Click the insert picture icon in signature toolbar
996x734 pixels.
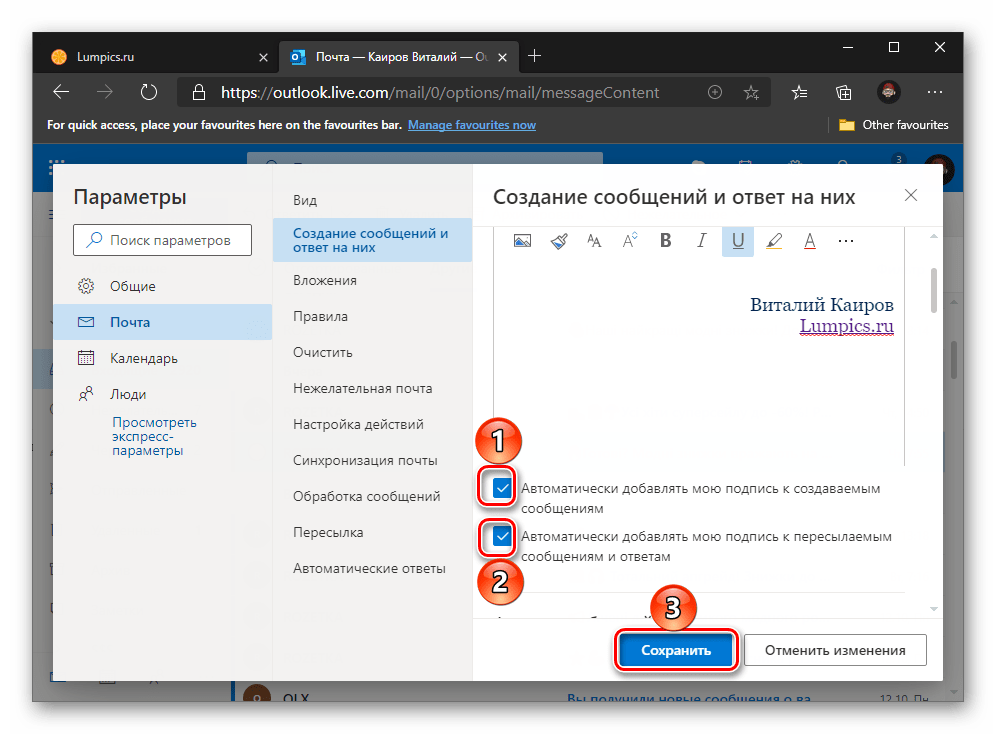[522, 241]
